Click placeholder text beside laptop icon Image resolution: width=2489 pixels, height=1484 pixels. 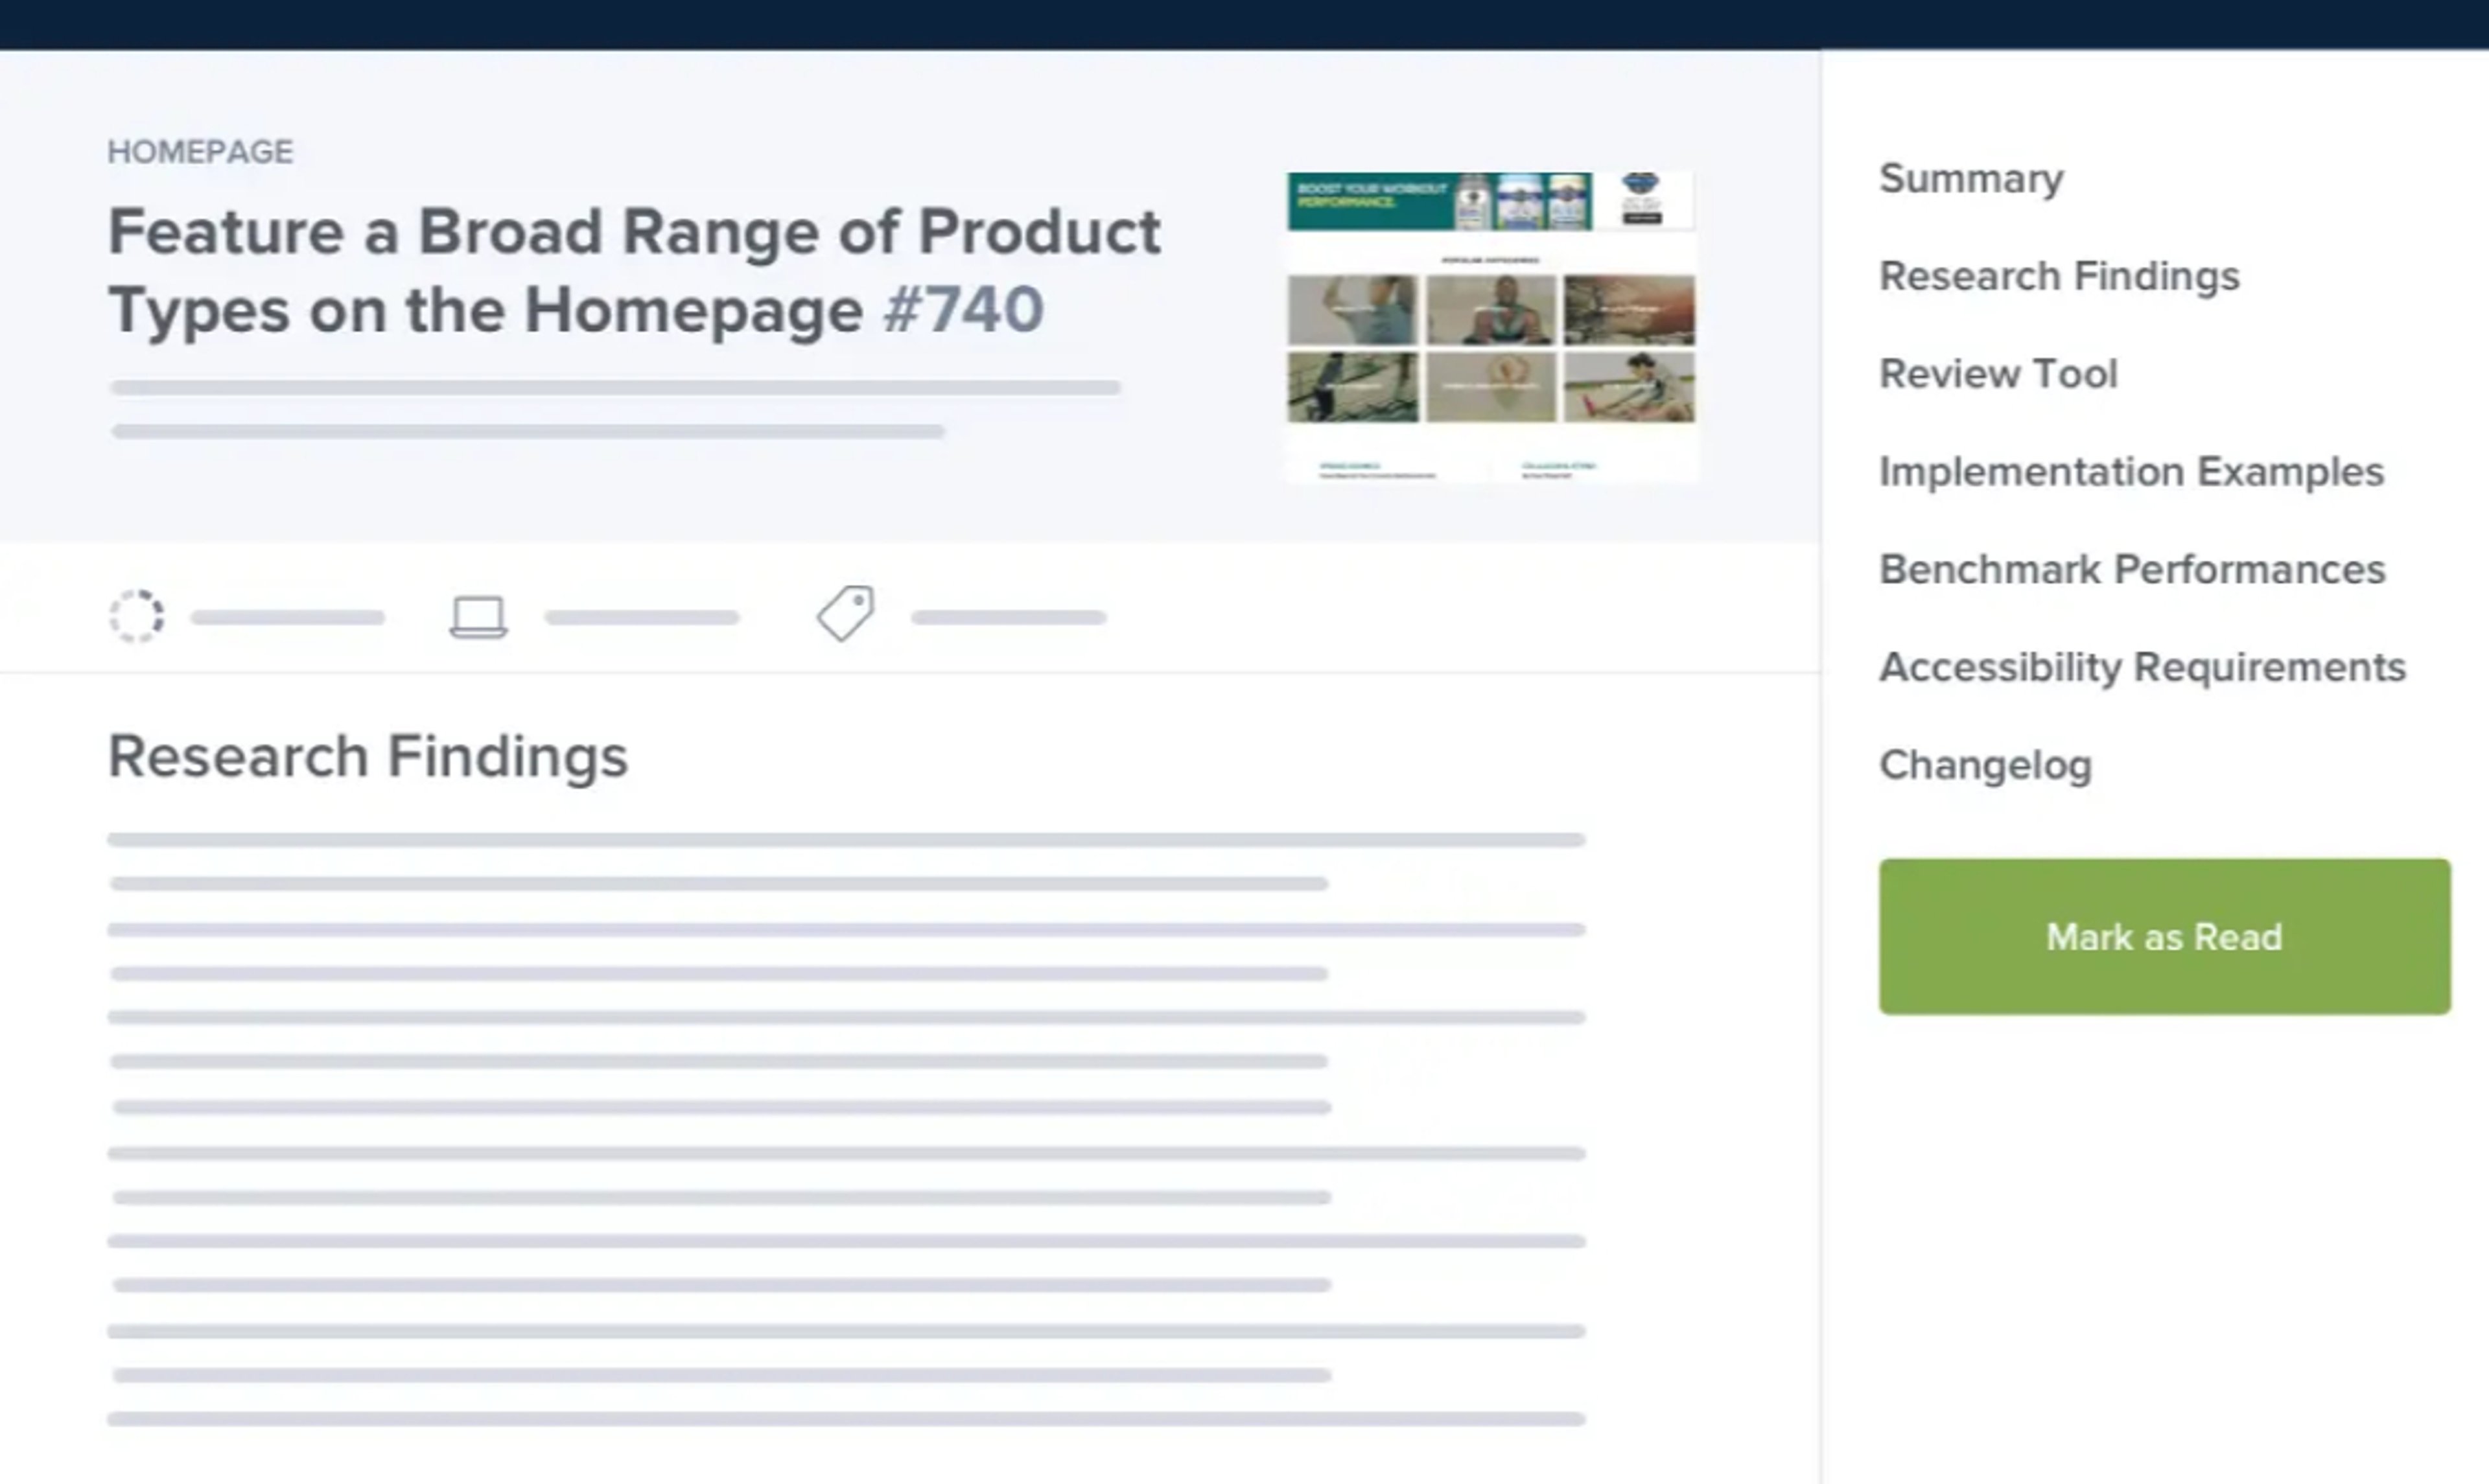[641, 618]
